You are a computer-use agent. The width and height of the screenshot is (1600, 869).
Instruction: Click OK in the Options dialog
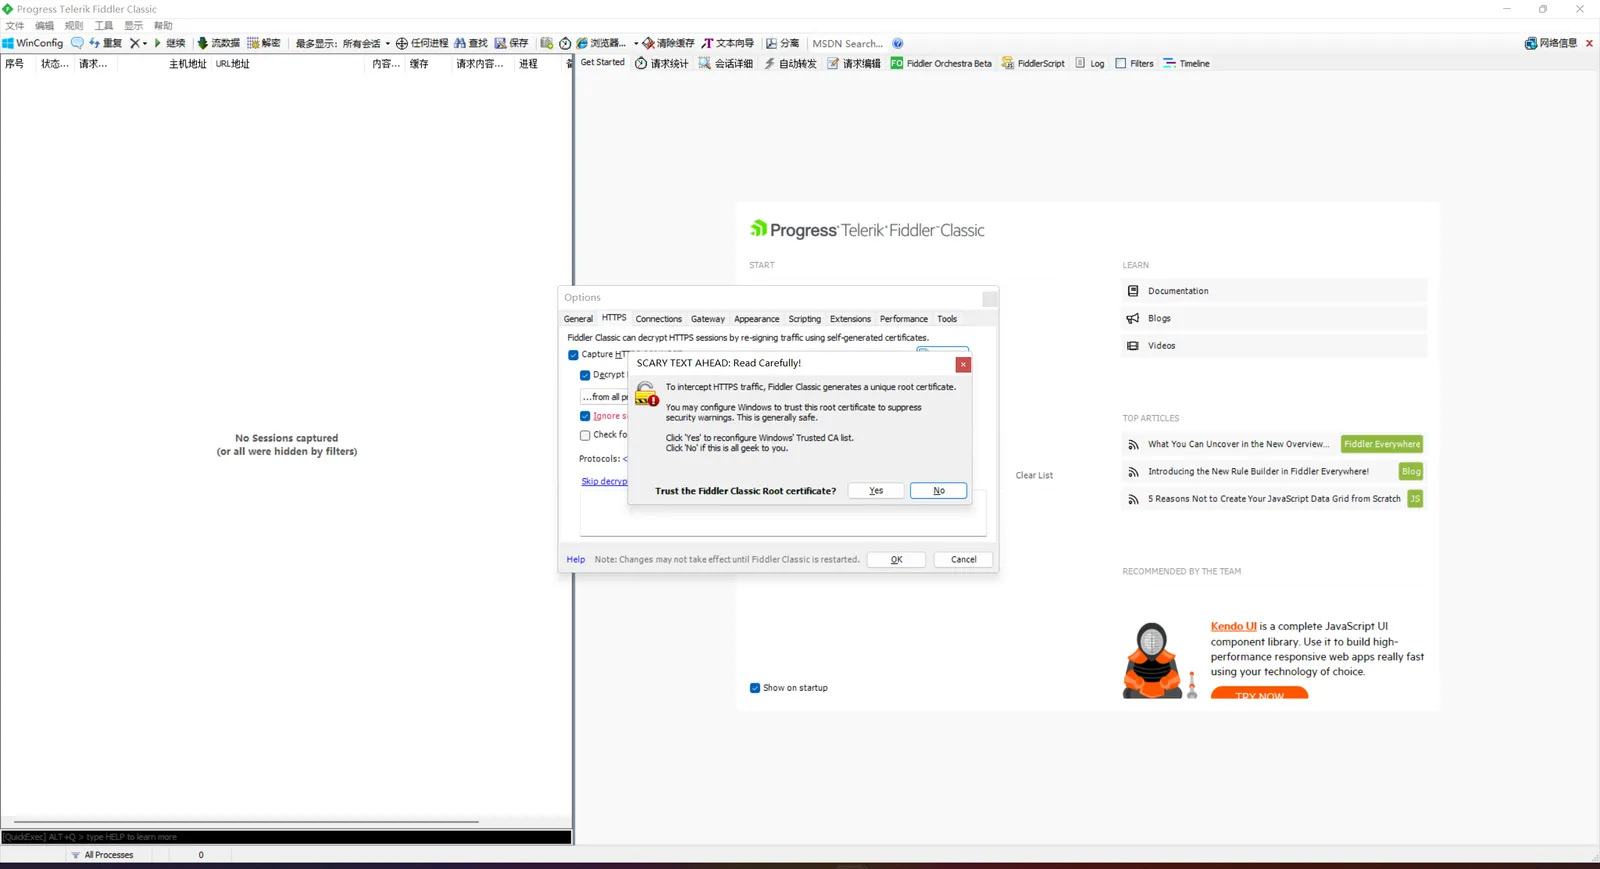coord(896,560)
